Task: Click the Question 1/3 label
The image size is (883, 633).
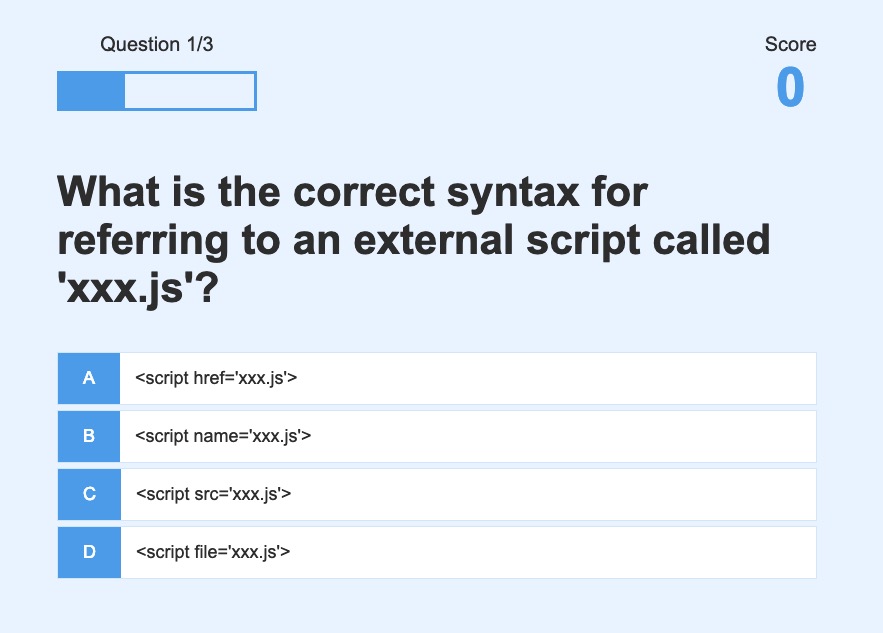Action: point(157,44)
